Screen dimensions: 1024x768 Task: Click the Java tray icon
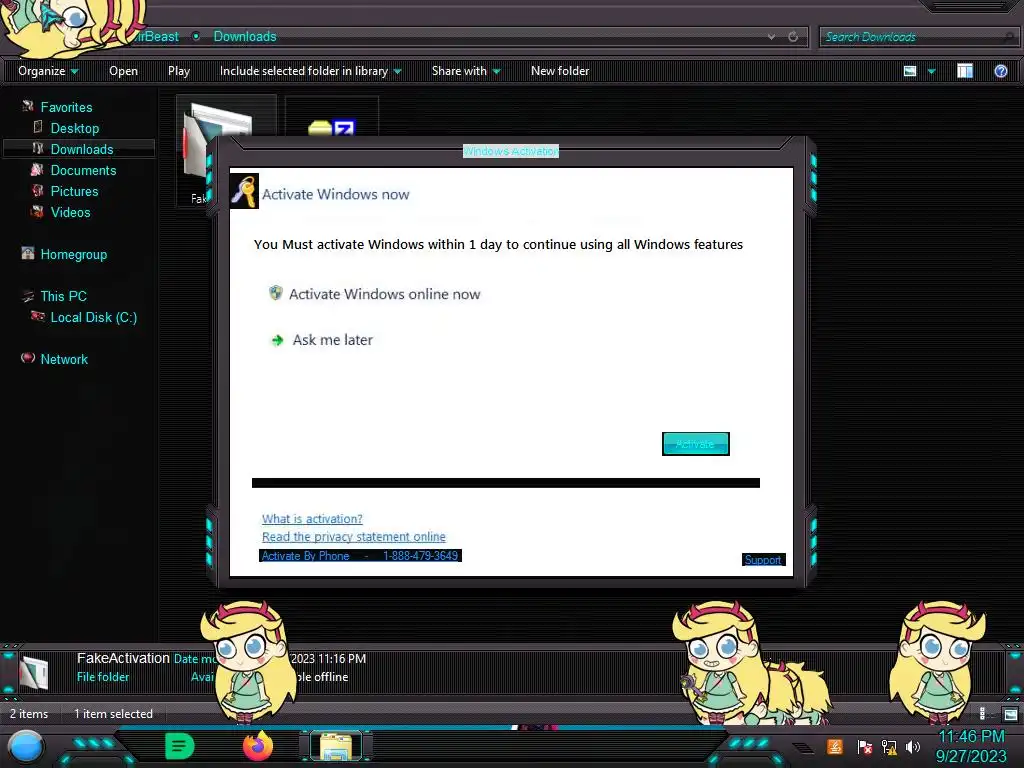835,746
